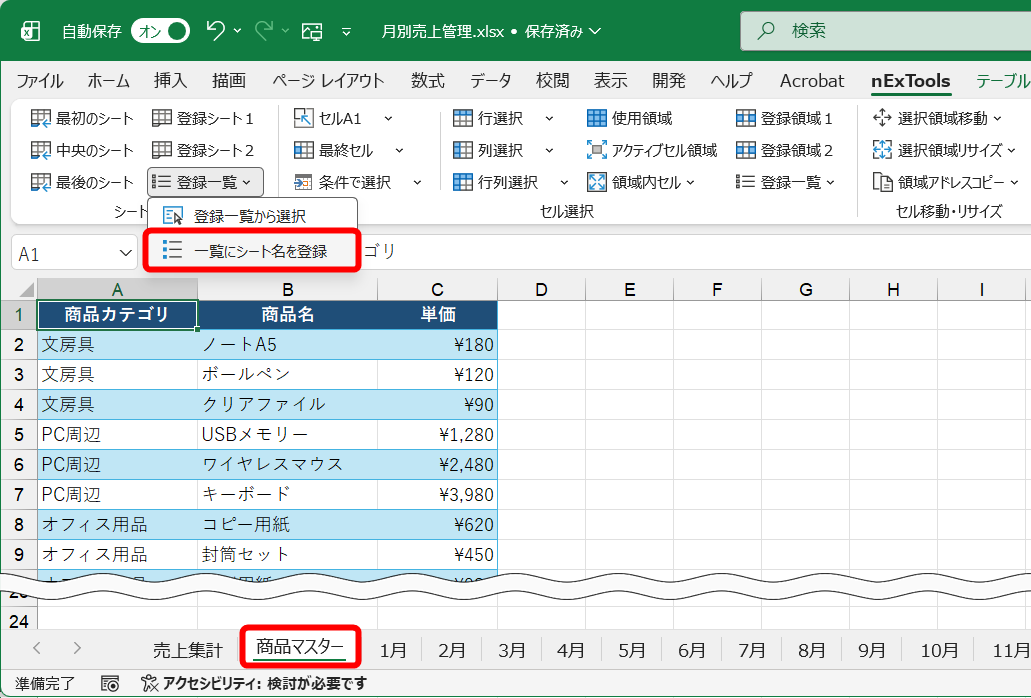Switch to the Acrobat ribbon tab
Image resolution: width=1031 pixels, height=698 pixels.
click(x=811, y=81)
